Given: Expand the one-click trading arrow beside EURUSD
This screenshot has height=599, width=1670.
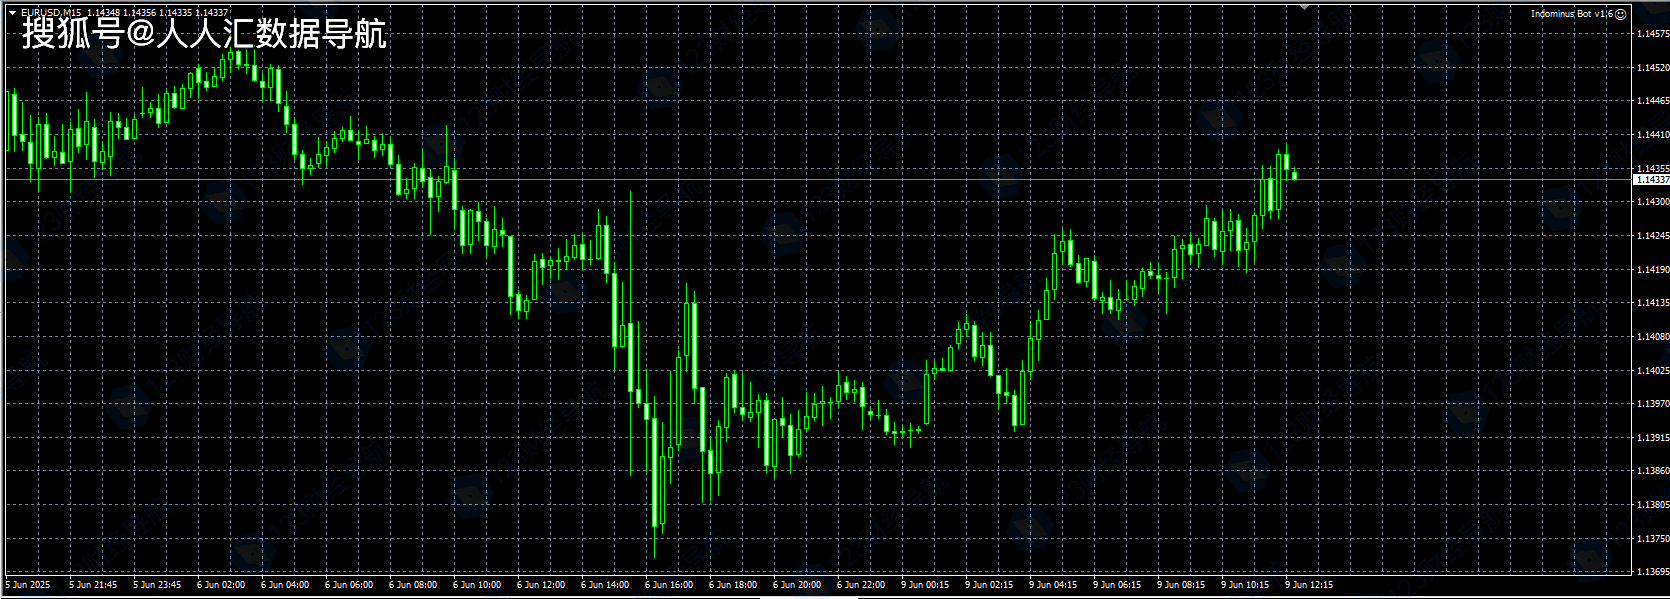Looking at the screenshot, I should [x=12, y=13].
